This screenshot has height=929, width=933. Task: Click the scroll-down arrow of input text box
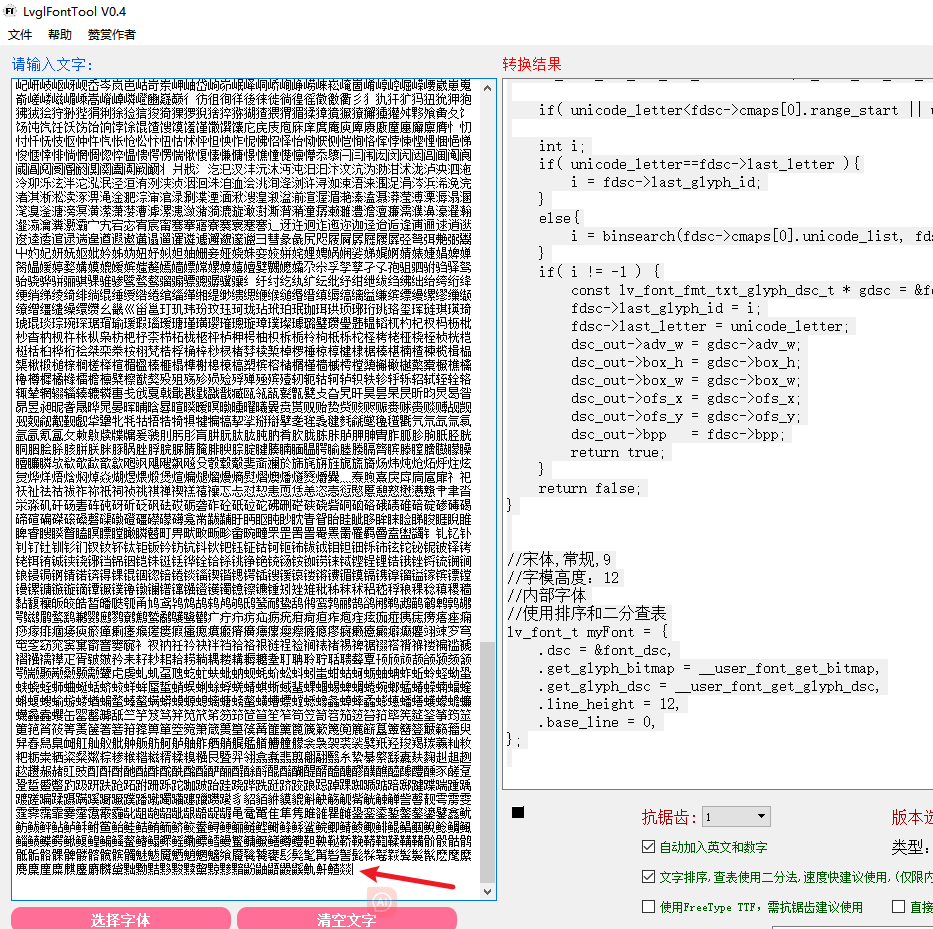click(x=487, y=891)
